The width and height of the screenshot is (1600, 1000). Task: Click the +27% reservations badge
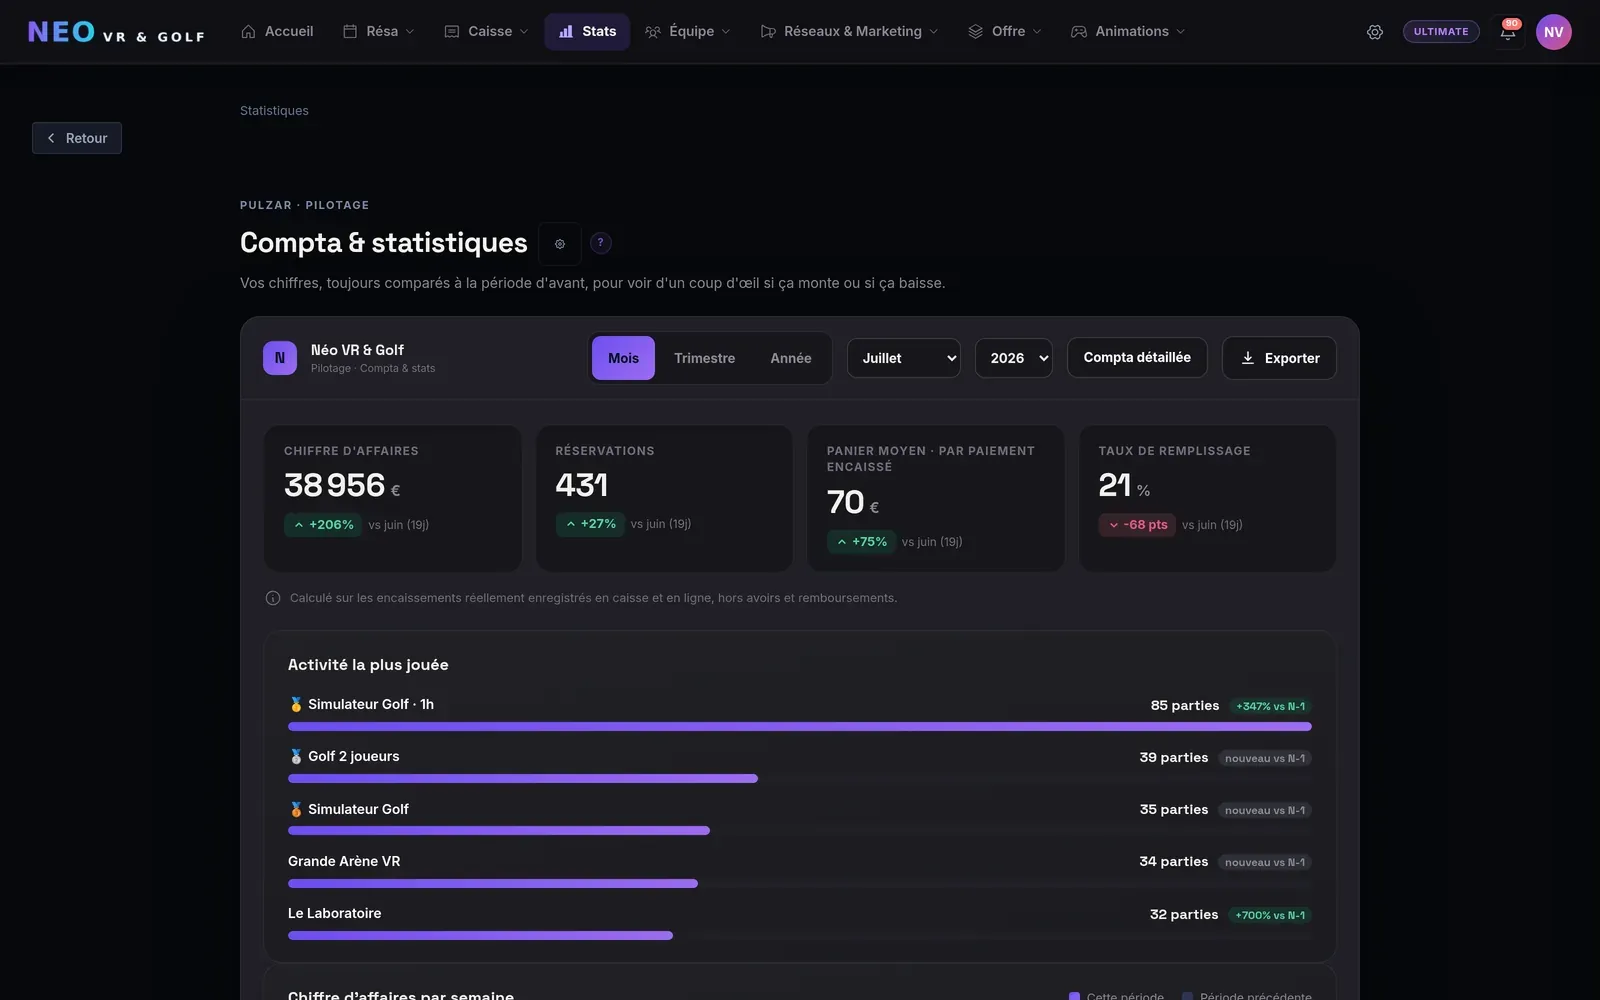click(590, 524)
